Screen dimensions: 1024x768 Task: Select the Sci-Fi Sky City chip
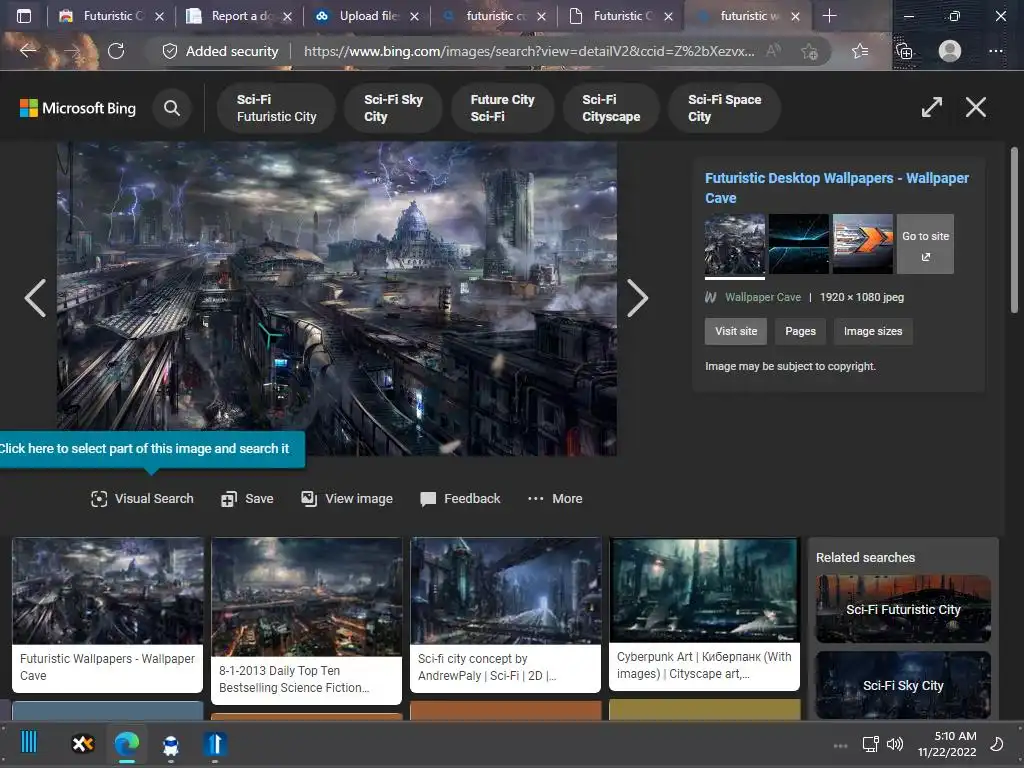(393, 108)
